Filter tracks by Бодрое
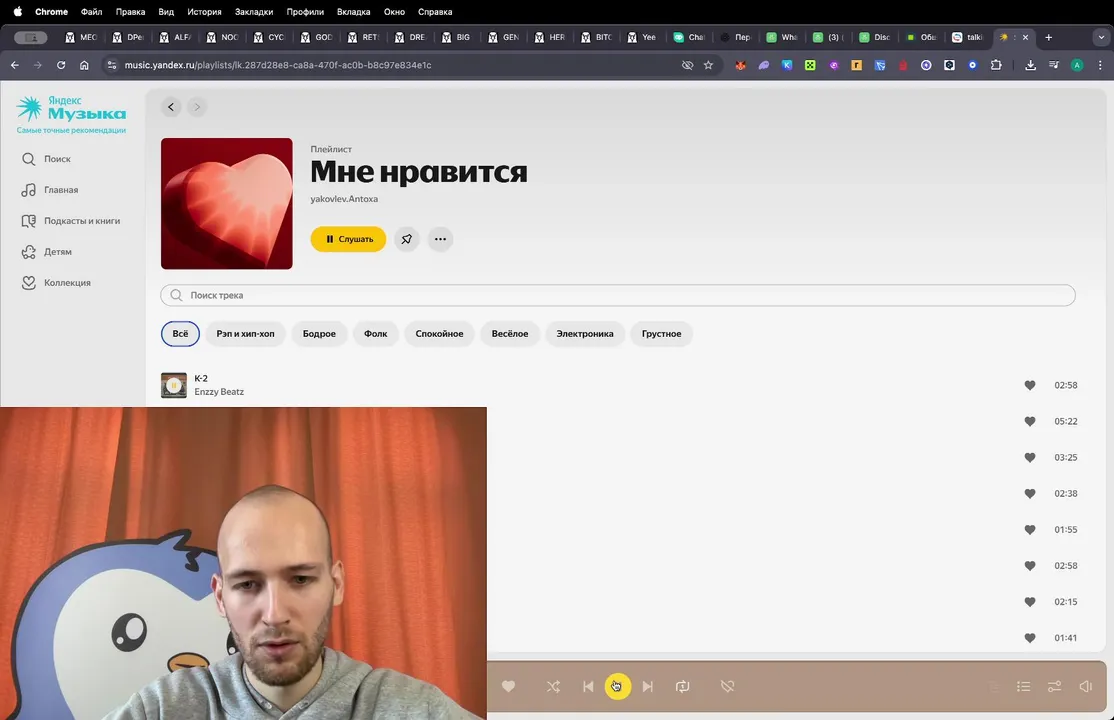 click(x=319, y=333)
